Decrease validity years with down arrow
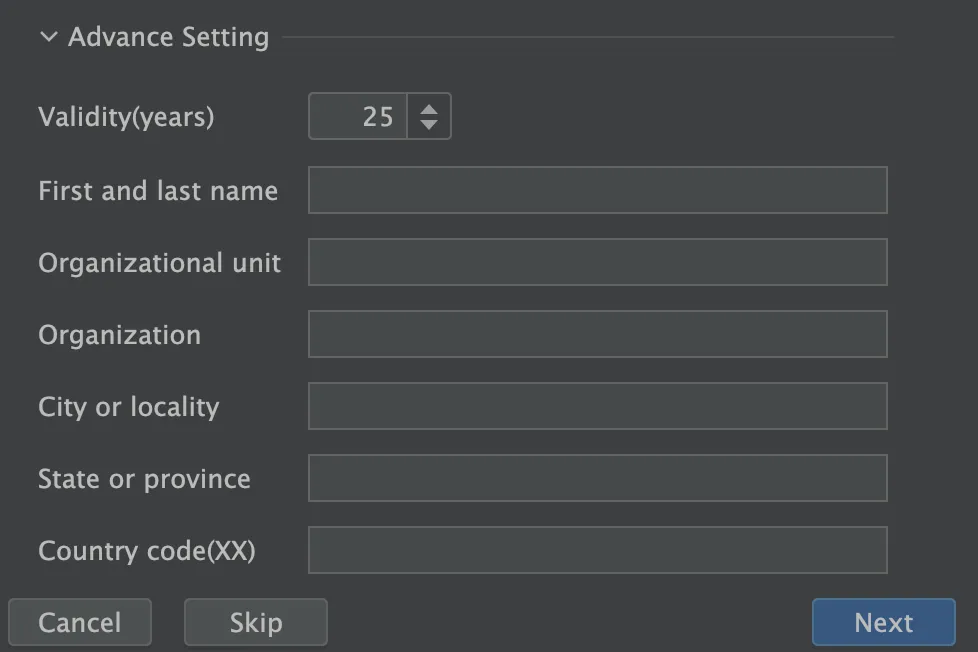This screenshot has width=978, height=652. (429, 125)
